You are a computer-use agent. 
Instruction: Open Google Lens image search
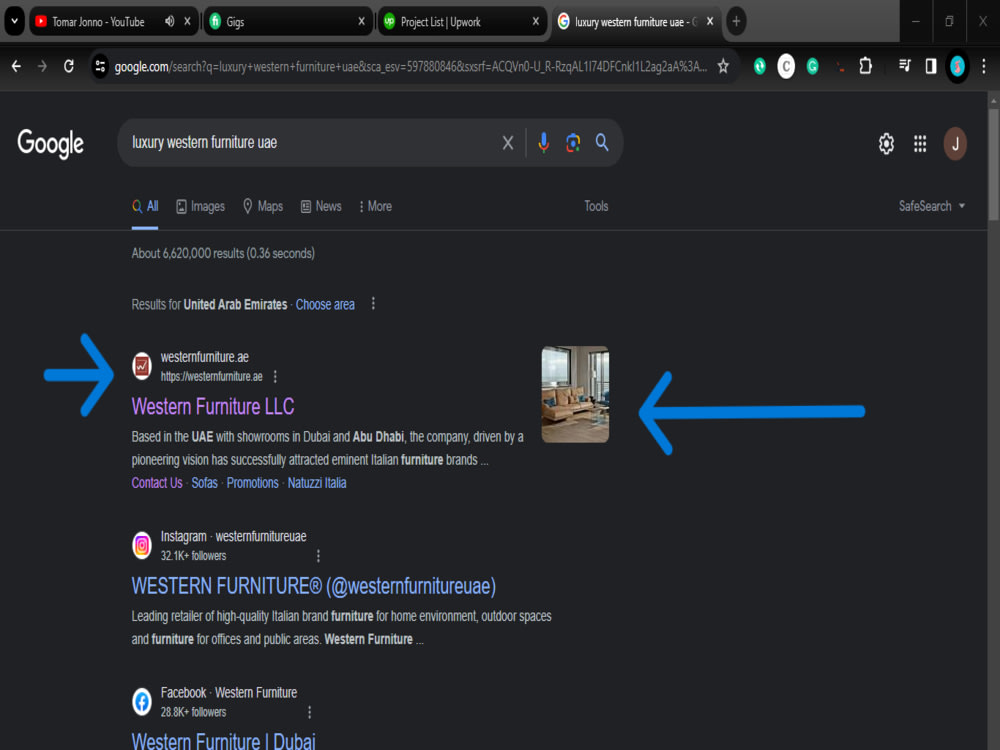573,143
